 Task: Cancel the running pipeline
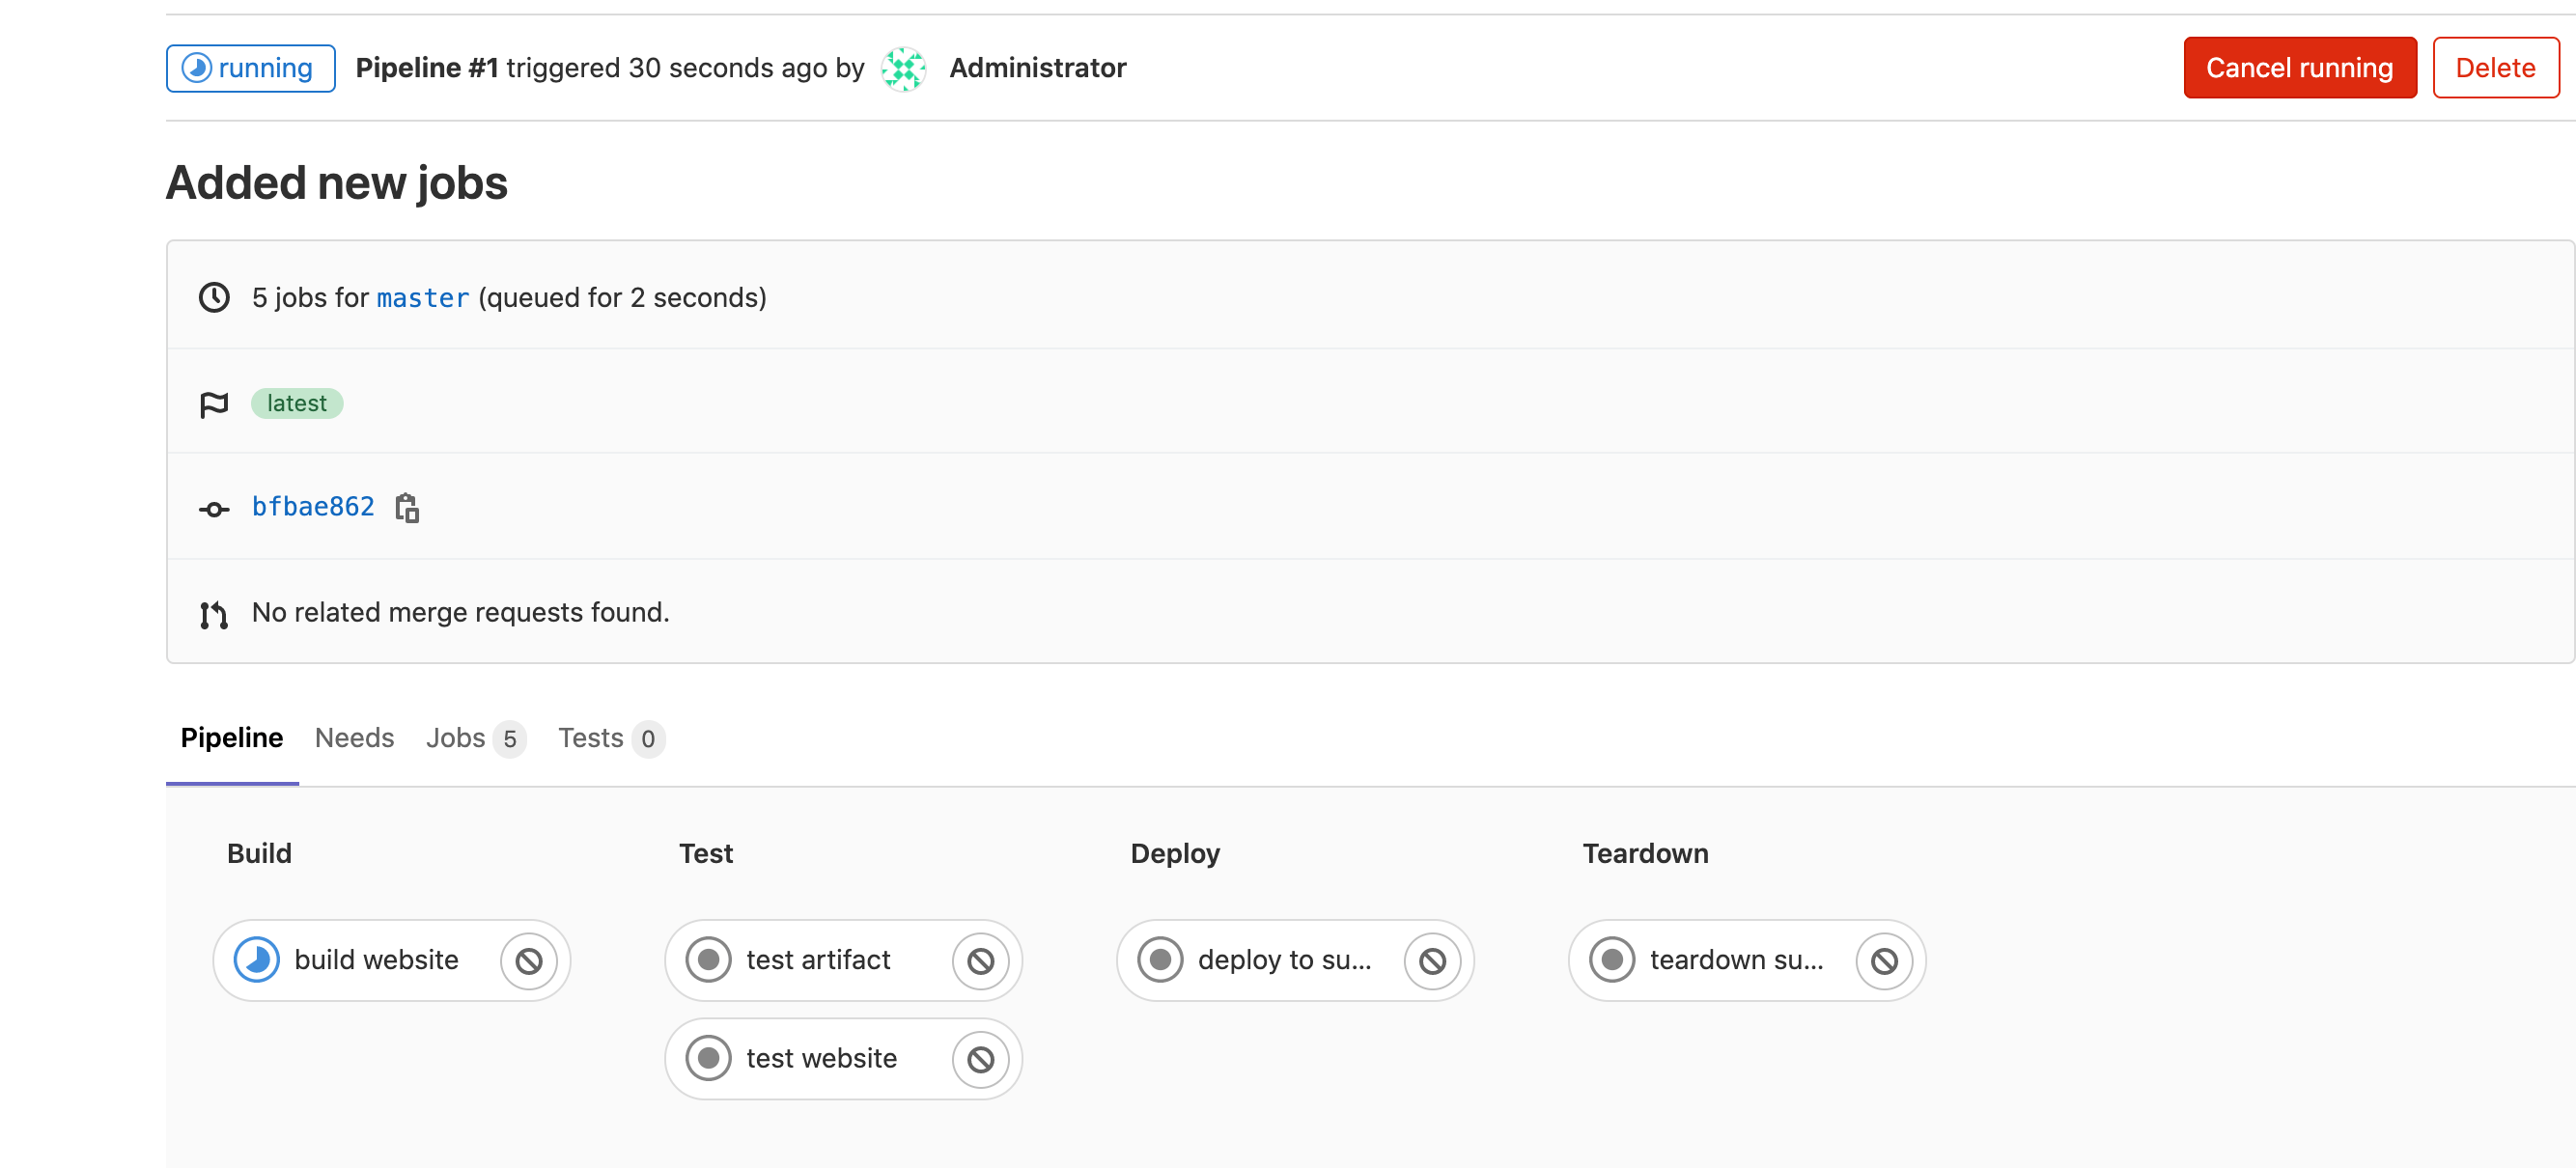[x=2299, y=68]
